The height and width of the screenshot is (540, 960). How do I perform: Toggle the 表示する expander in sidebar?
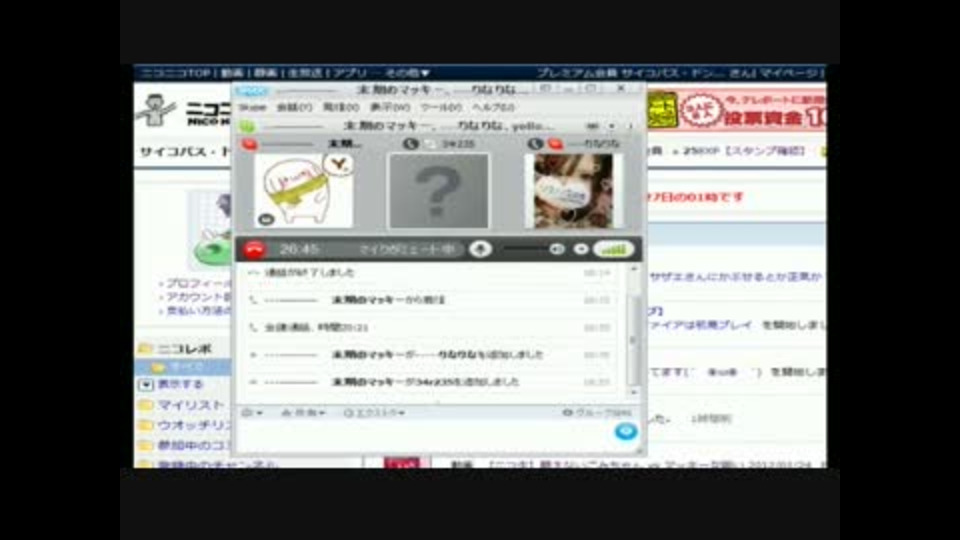point(146,385)
